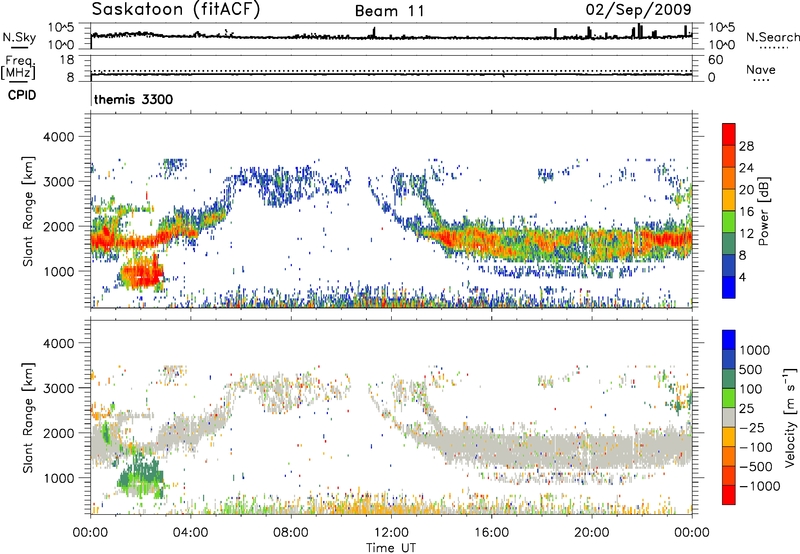Click the 'Slant Range [km]' label of power panel
The width and height of the screenshot is (800, 554).
click(x=28, y=211)
